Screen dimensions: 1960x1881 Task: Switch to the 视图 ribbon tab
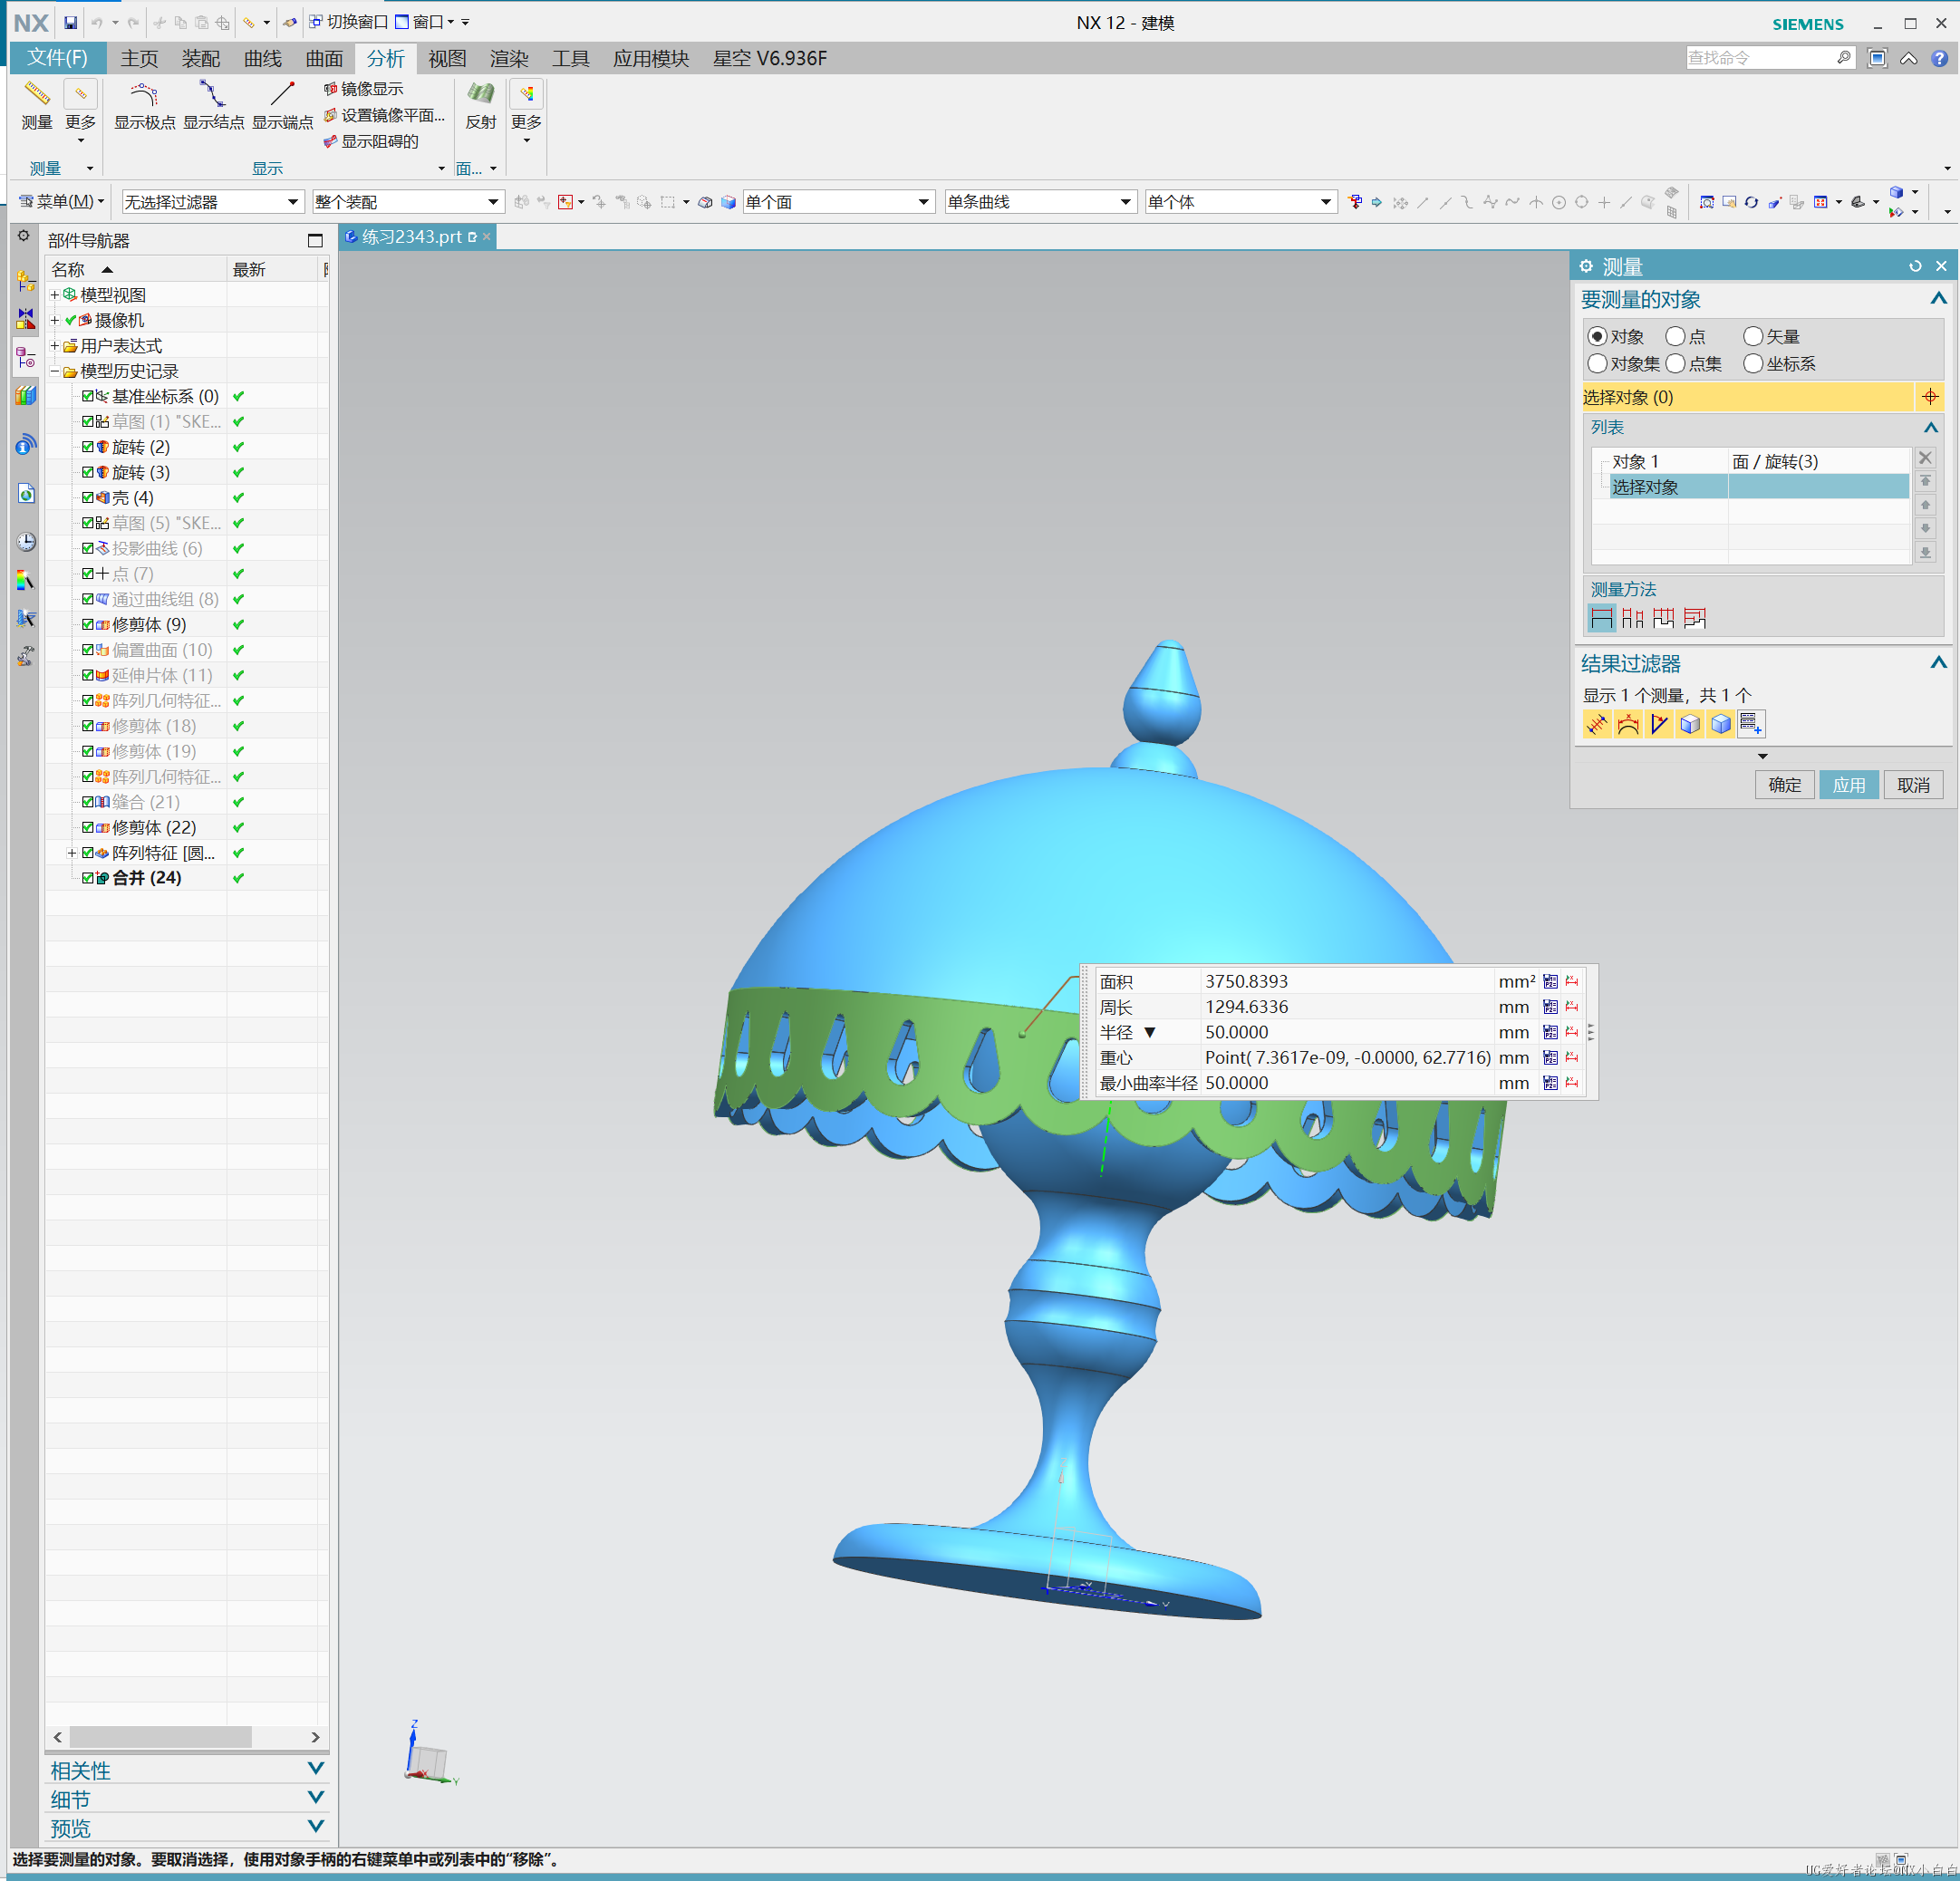click(x=447, y=58)
